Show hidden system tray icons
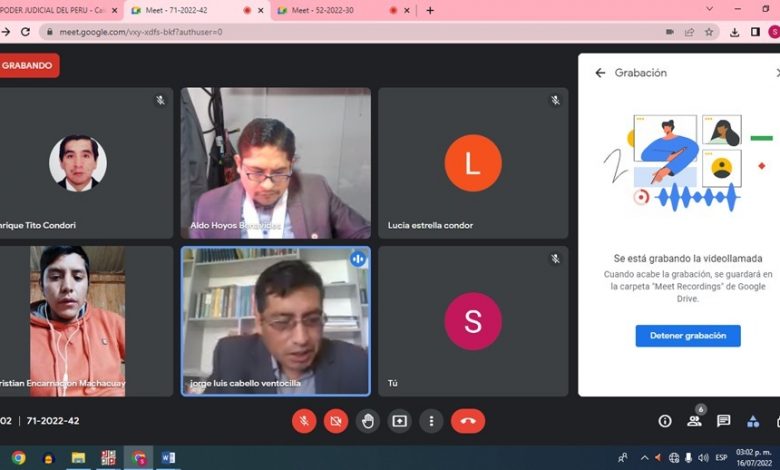This screenshot has width=780, height=470. (x=644, y=458)
